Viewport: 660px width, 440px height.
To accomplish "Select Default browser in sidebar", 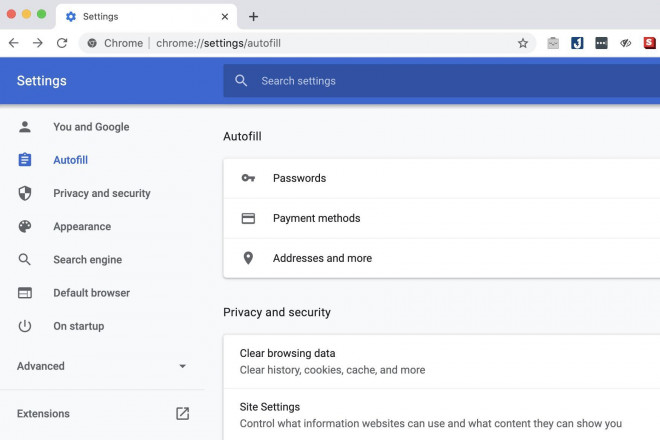I will pos(91,293).
